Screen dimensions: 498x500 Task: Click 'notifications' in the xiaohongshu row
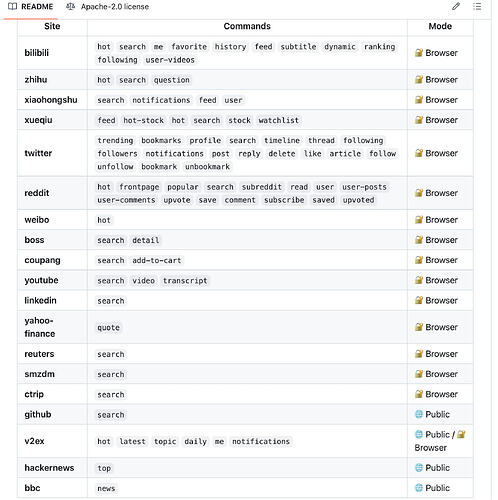[x=161, y=100]
